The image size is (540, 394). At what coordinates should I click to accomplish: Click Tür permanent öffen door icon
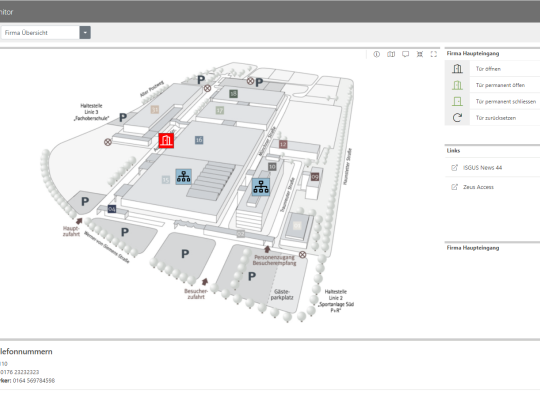[x=457, y=85]
